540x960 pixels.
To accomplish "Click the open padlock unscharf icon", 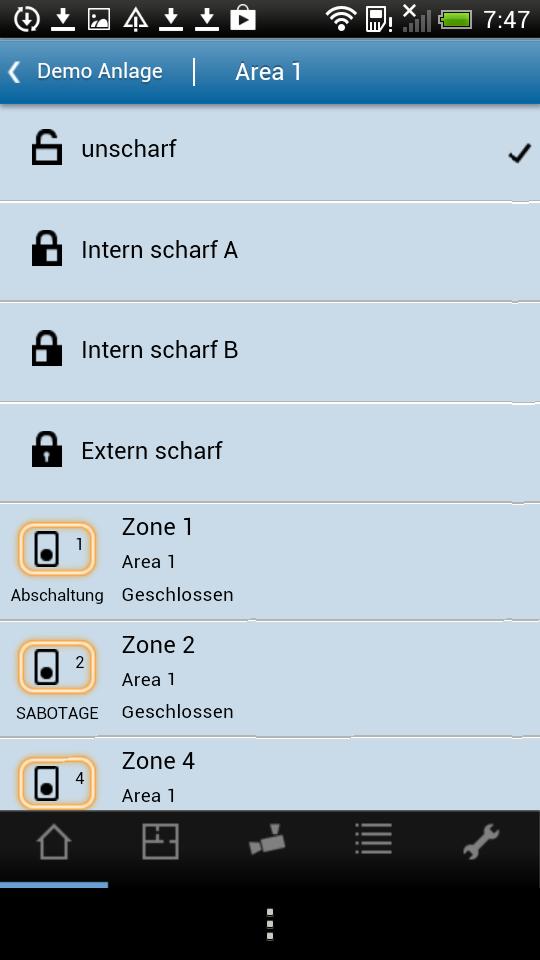I will [x=47, y=149].
